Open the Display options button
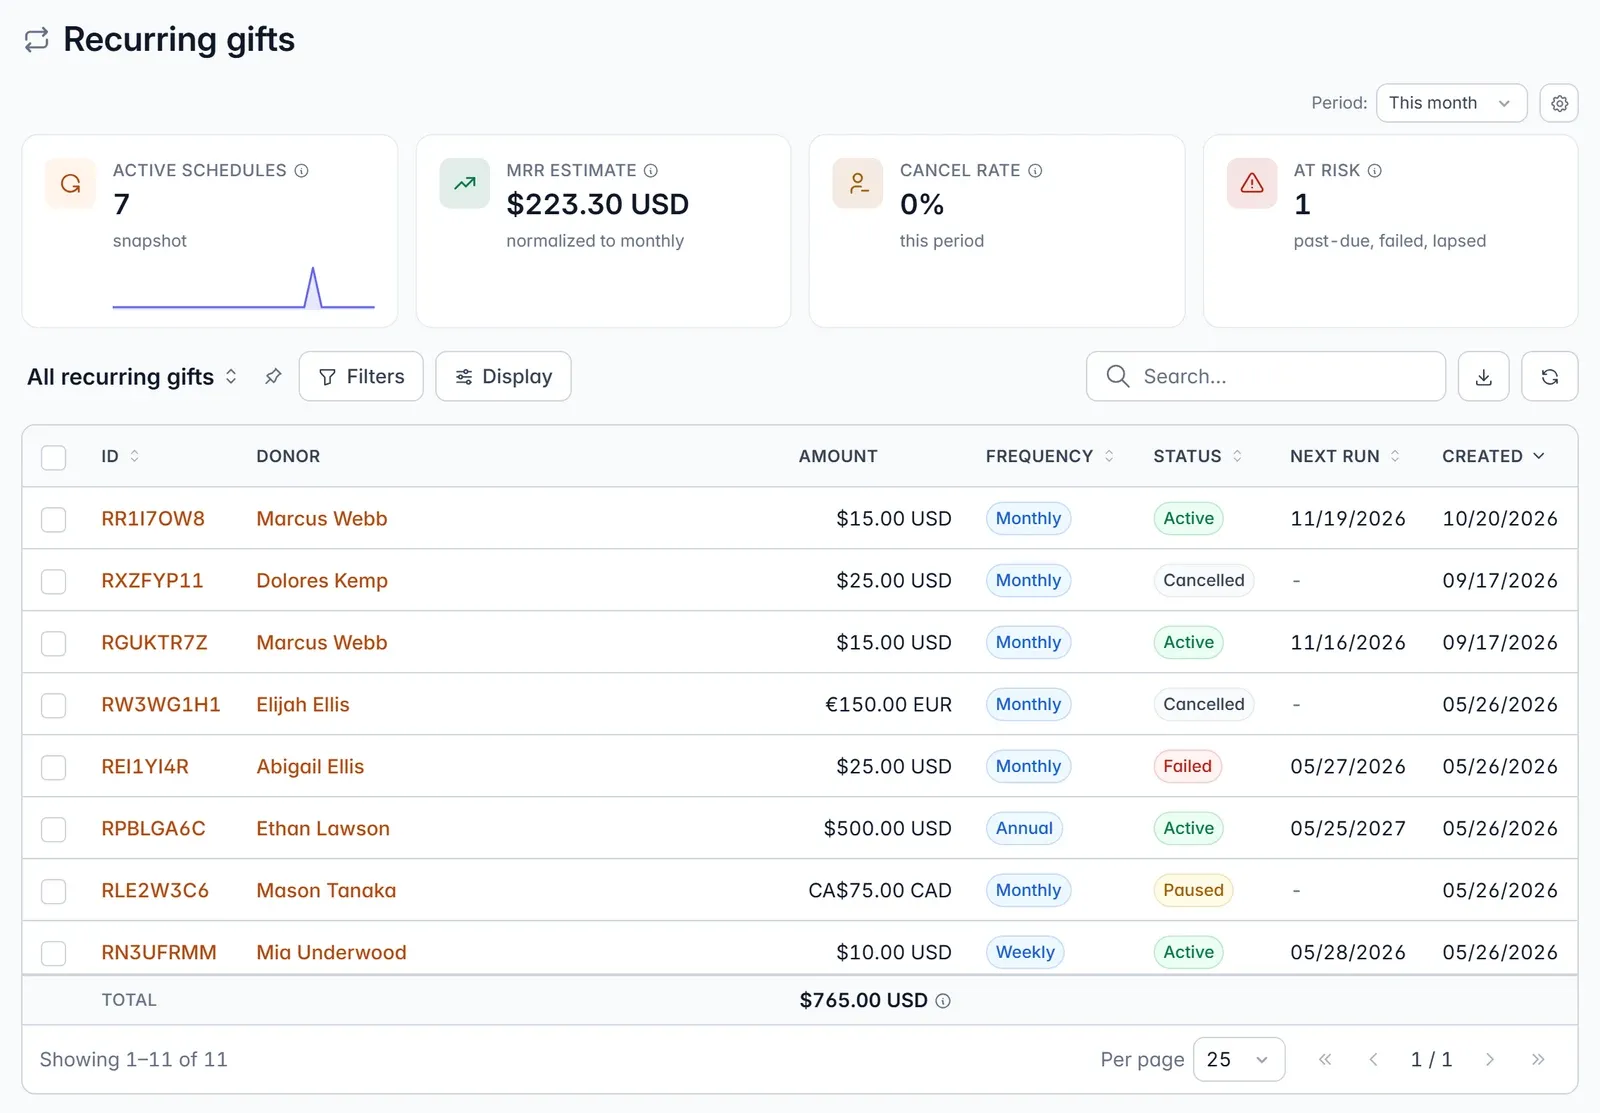 (503, 376)
